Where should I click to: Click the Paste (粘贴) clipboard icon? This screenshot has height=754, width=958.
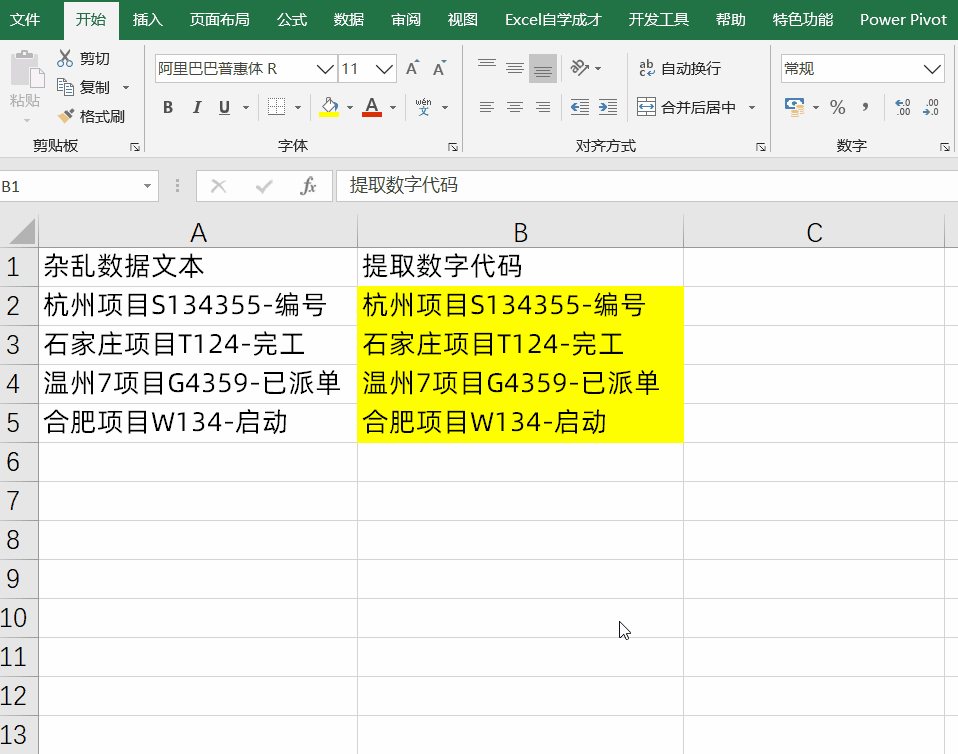coord(26,68)
